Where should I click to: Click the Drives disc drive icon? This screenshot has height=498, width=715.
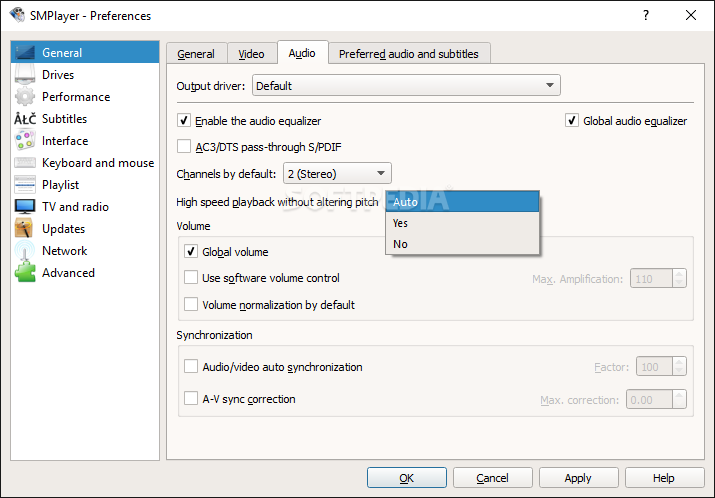point(25,74)
